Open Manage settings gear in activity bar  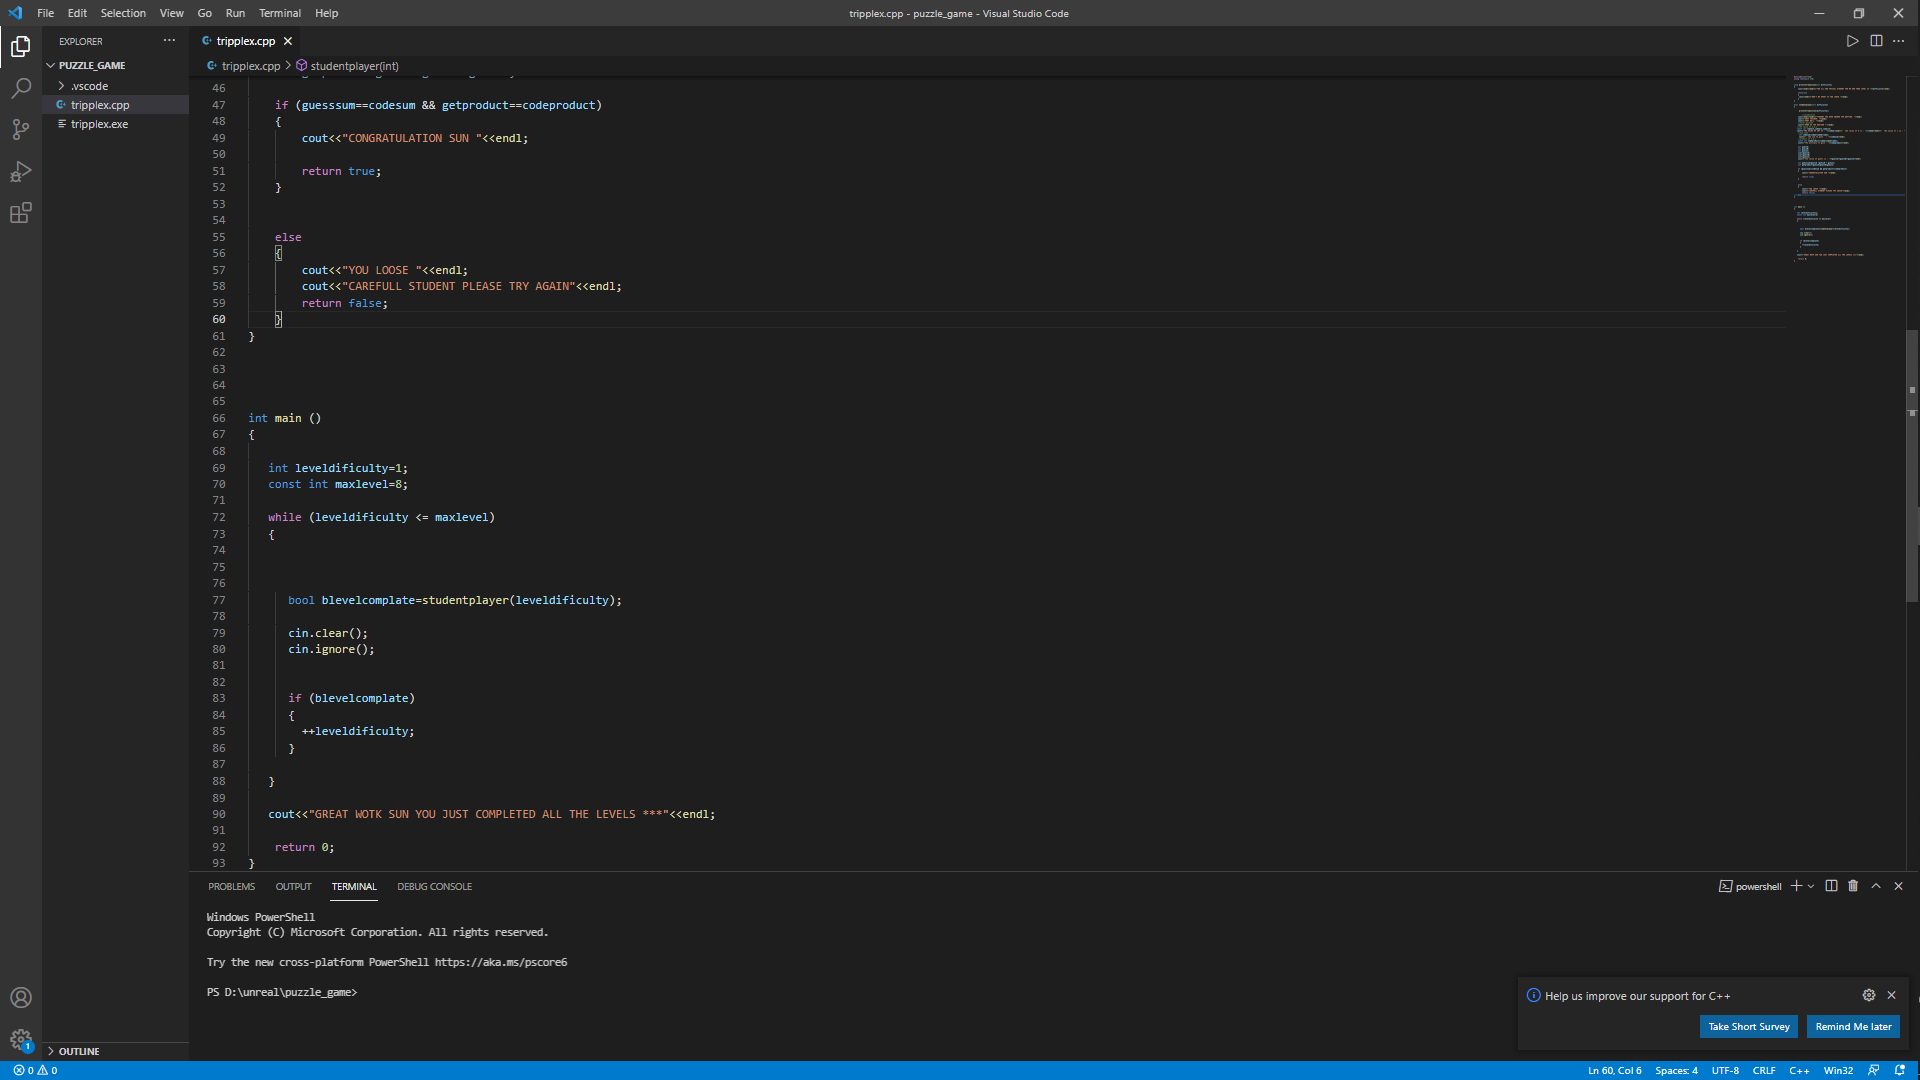[20, 1039]
